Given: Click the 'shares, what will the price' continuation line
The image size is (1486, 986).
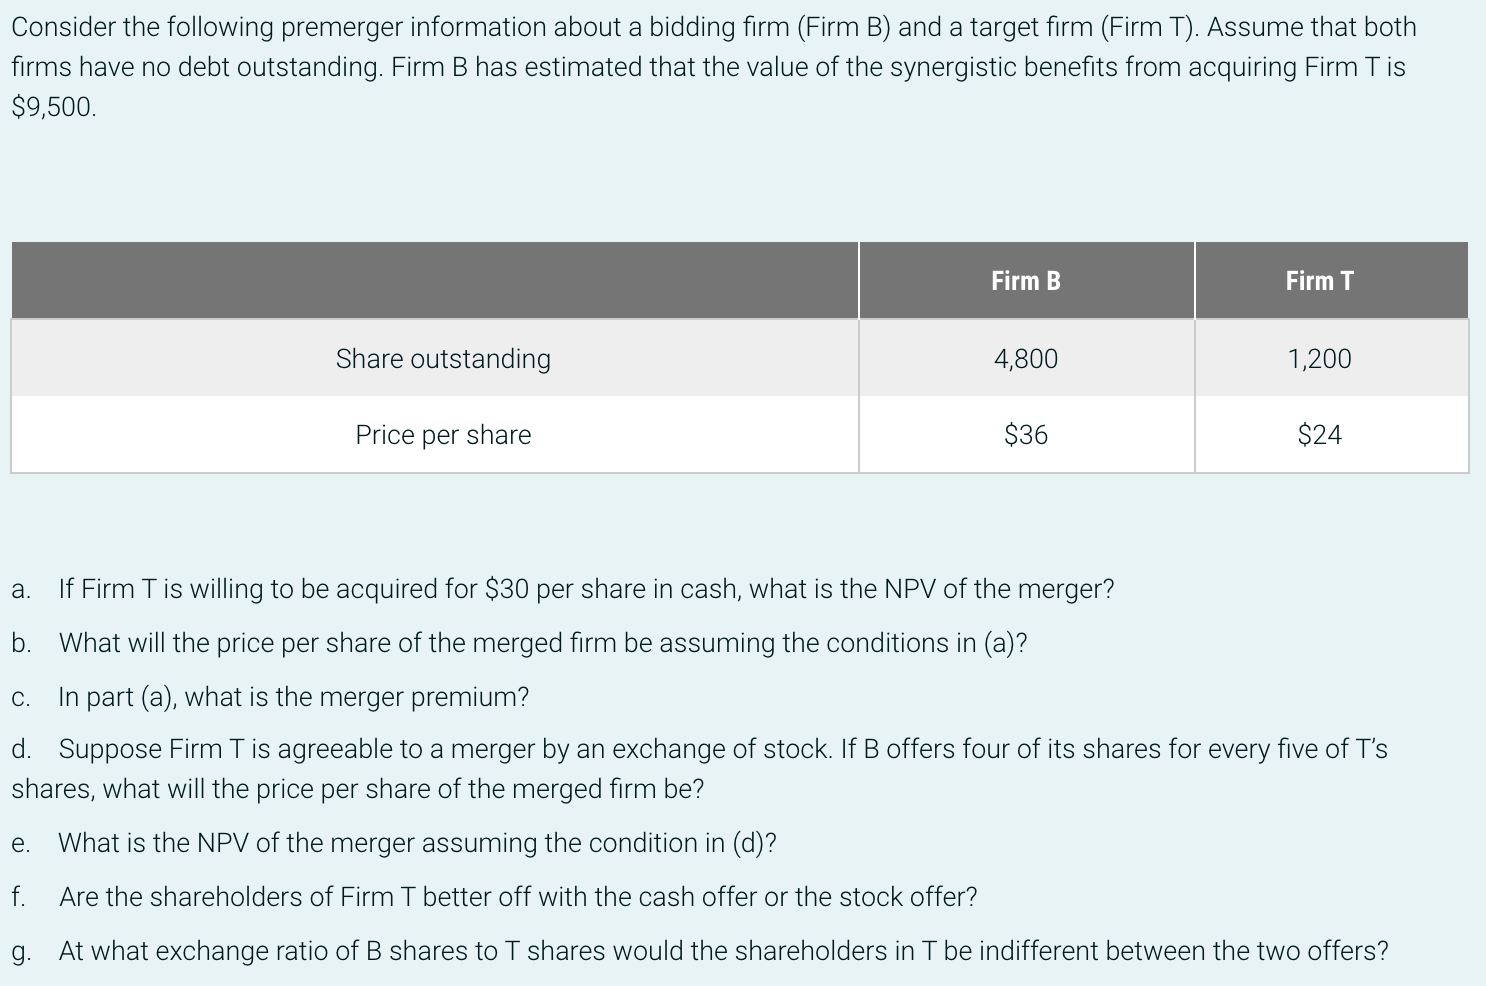Looking at the screenshot, I should click(358, 789).
